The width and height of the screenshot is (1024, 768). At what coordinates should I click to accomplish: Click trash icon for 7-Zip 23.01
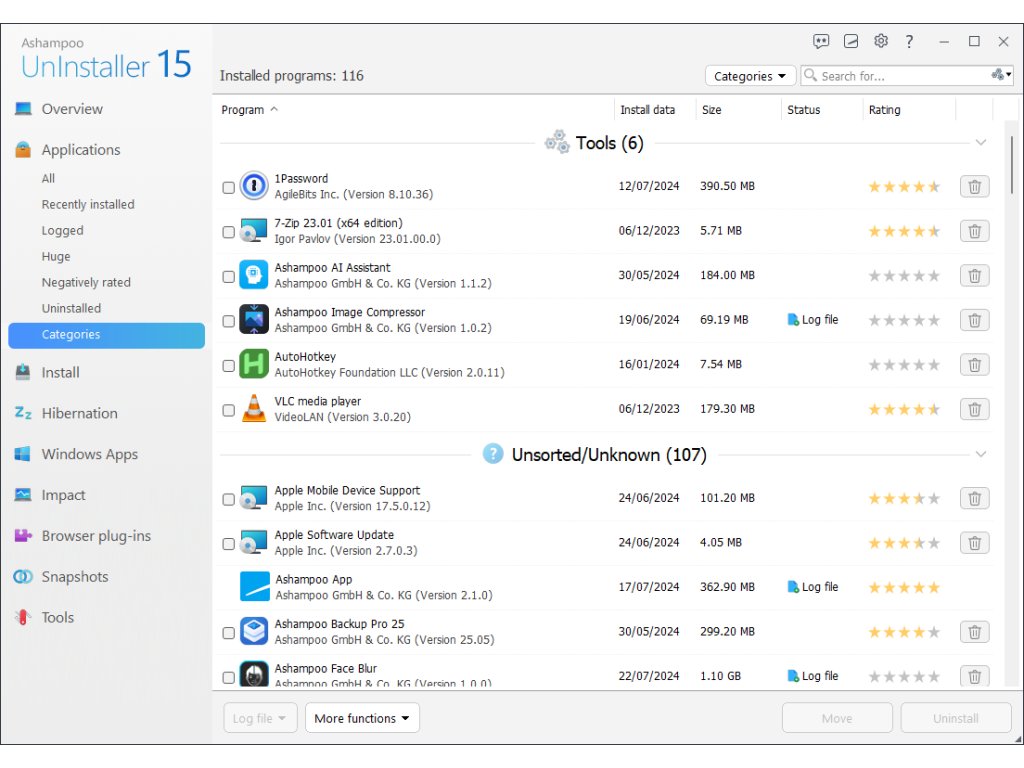[974, 231]
